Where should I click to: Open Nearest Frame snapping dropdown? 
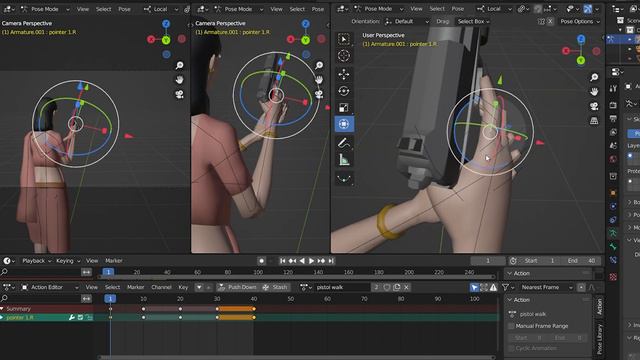(x=547, y=287)
